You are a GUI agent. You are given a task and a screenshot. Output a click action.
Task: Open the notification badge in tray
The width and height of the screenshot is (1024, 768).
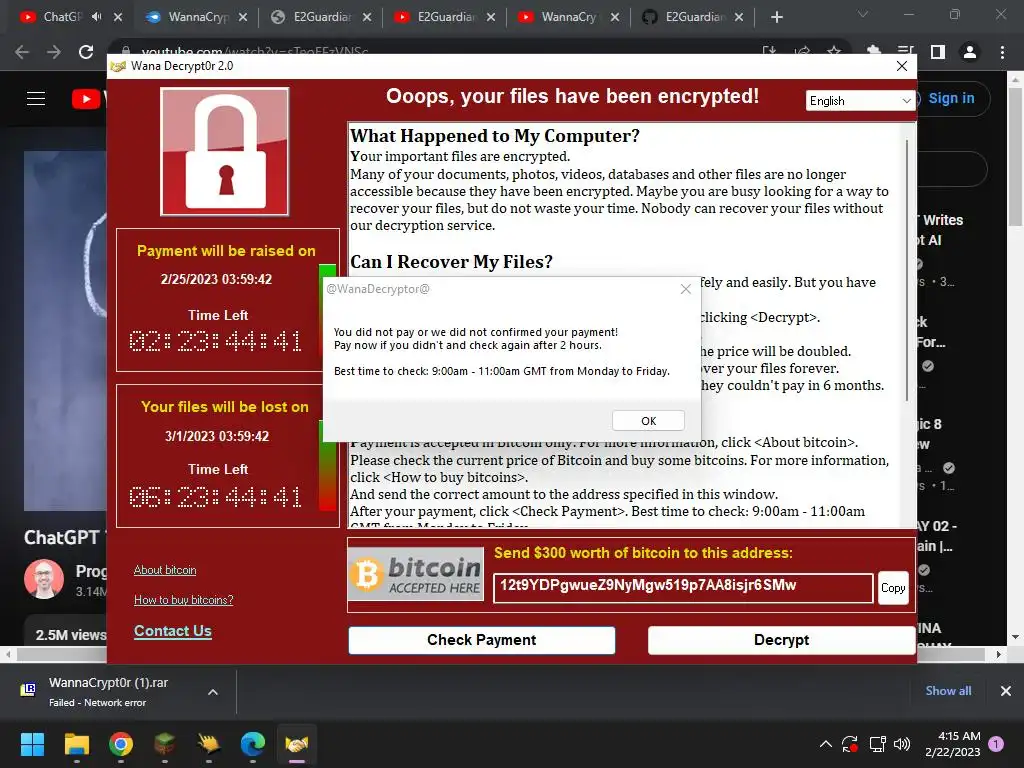click(996, 744)
